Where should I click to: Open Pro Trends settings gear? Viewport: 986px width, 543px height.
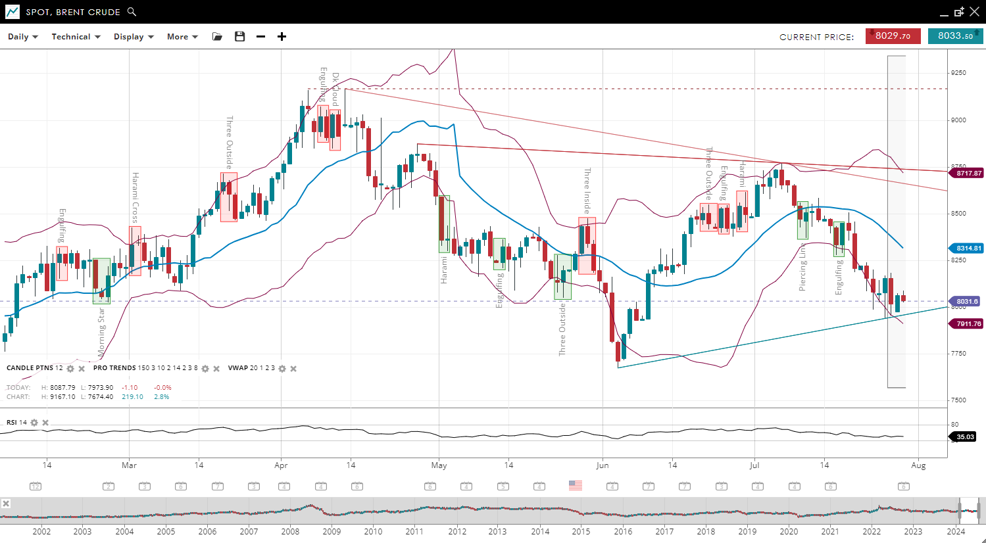tap(205, 369)
